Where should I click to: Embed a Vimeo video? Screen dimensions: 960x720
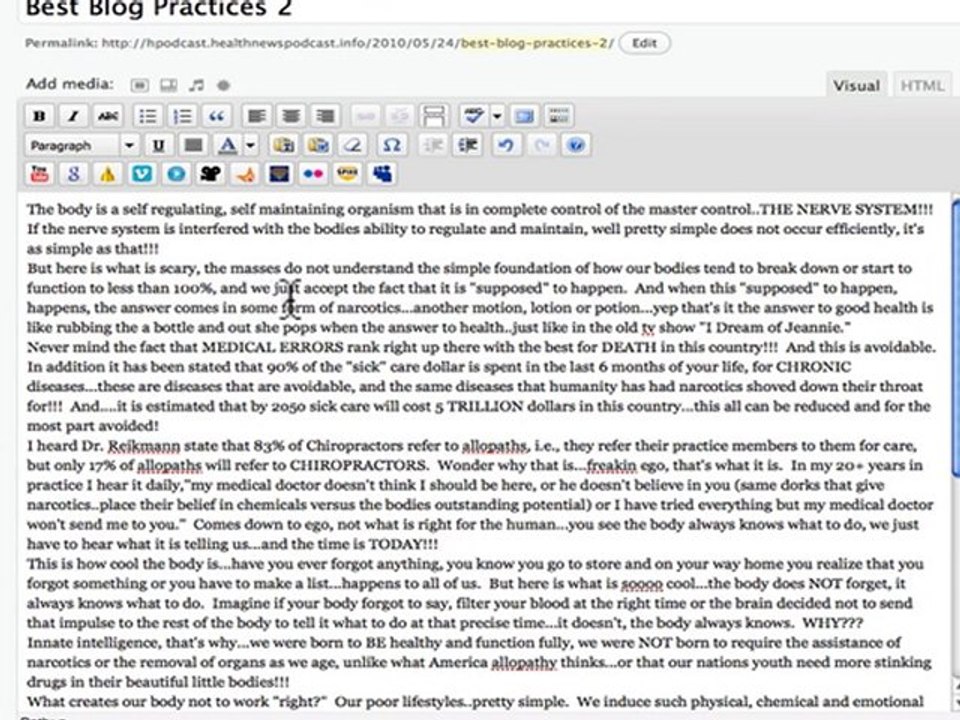pyautogui.click(x=142, y=174)
